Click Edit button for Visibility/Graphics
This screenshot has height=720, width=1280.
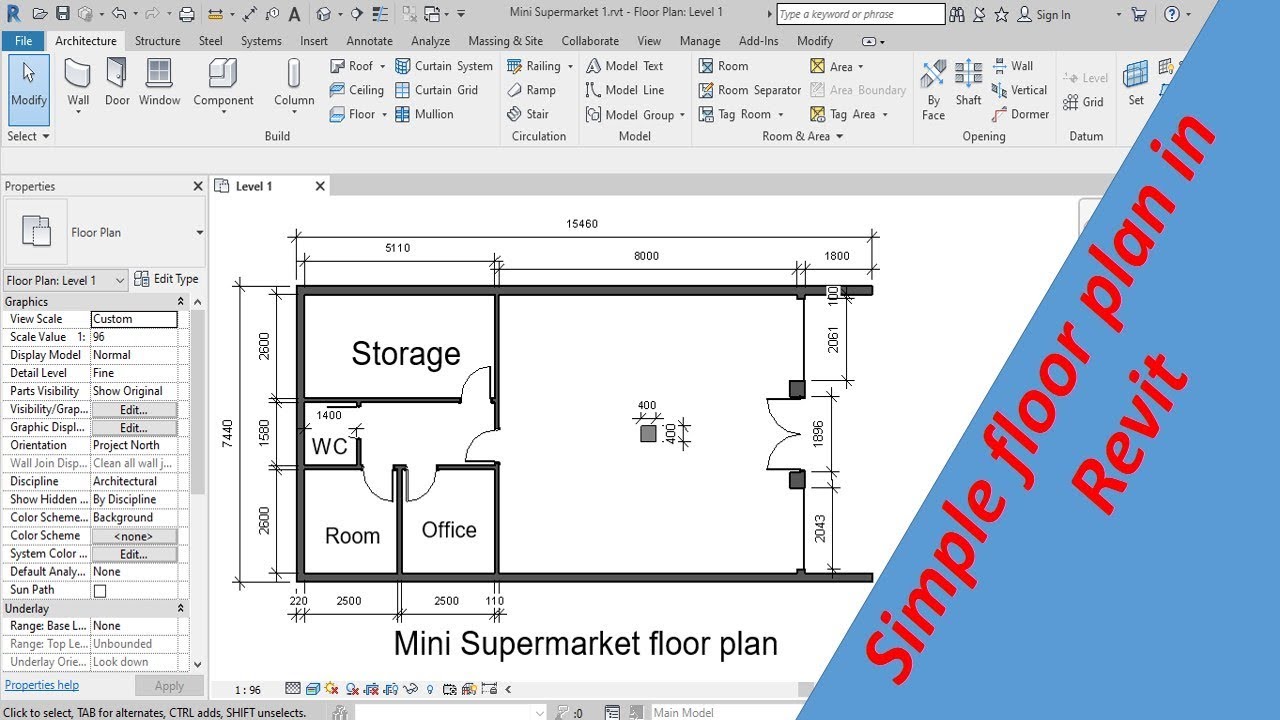pos(134,410)
